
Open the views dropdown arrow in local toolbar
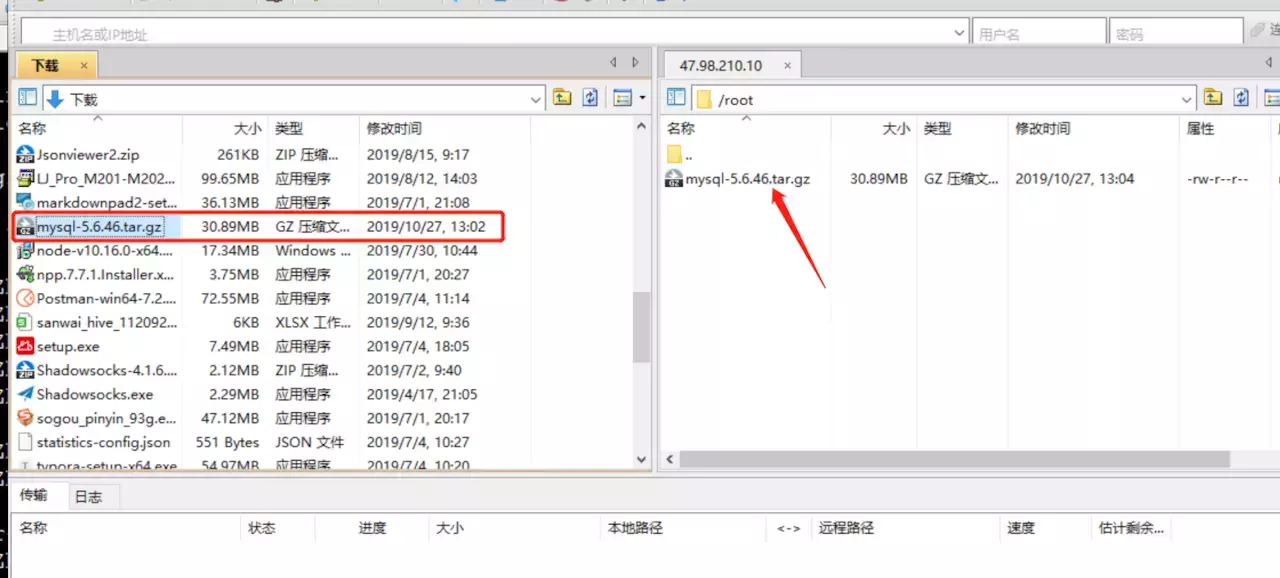[x=642, y=97]
